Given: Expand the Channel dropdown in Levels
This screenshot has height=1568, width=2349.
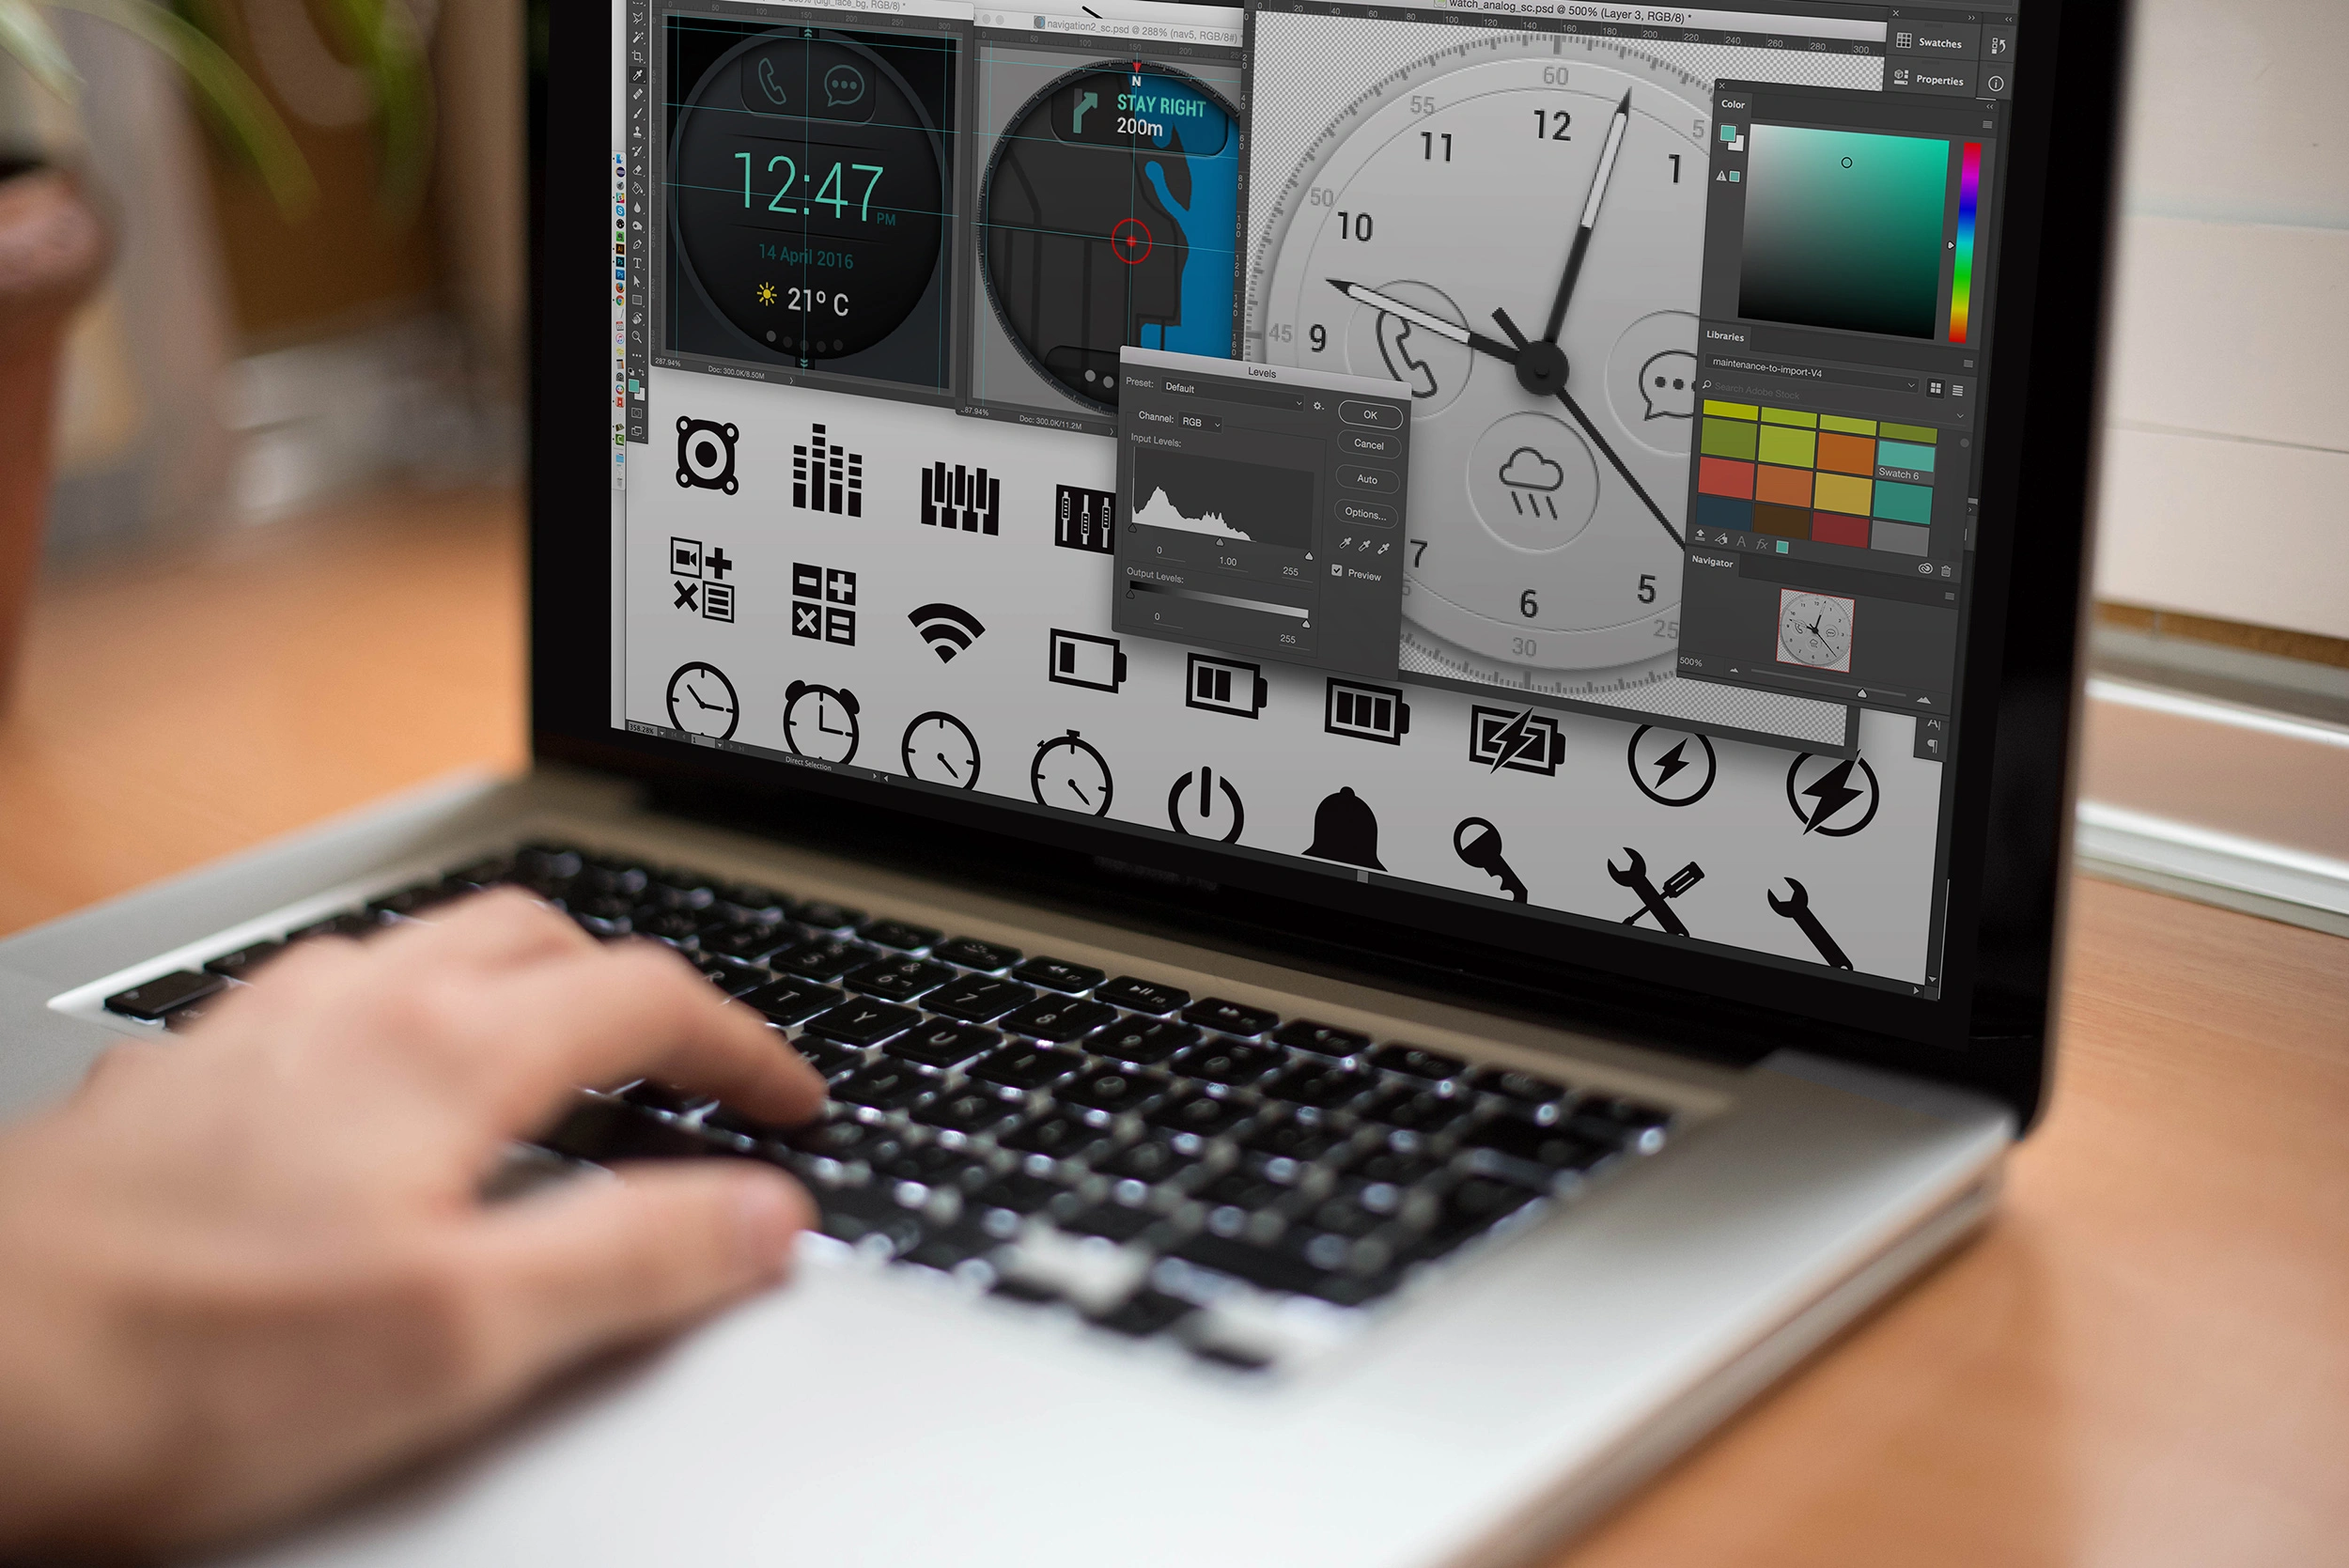Looking at the screenshot, I should [1201, 422].
